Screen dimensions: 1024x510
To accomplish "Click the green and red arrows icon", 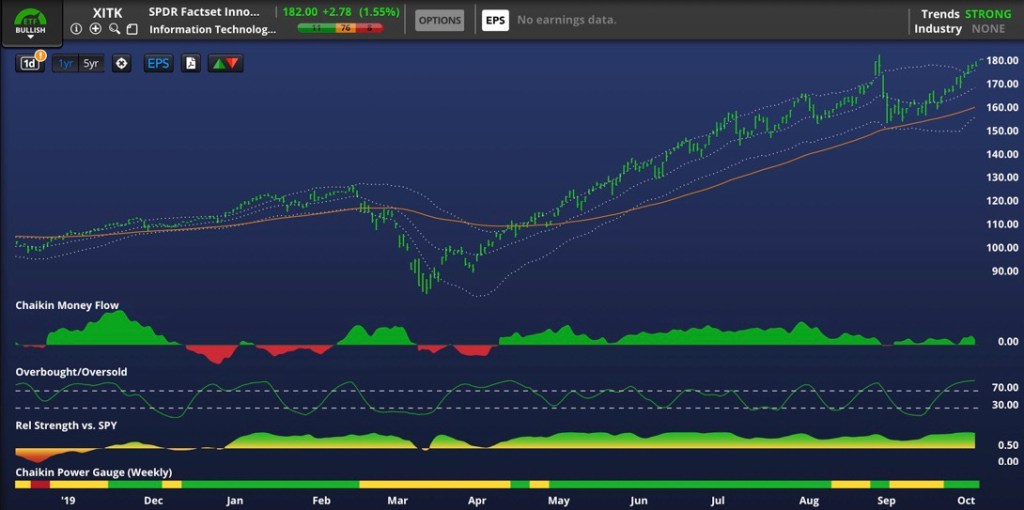I will (x=224, y=63).
